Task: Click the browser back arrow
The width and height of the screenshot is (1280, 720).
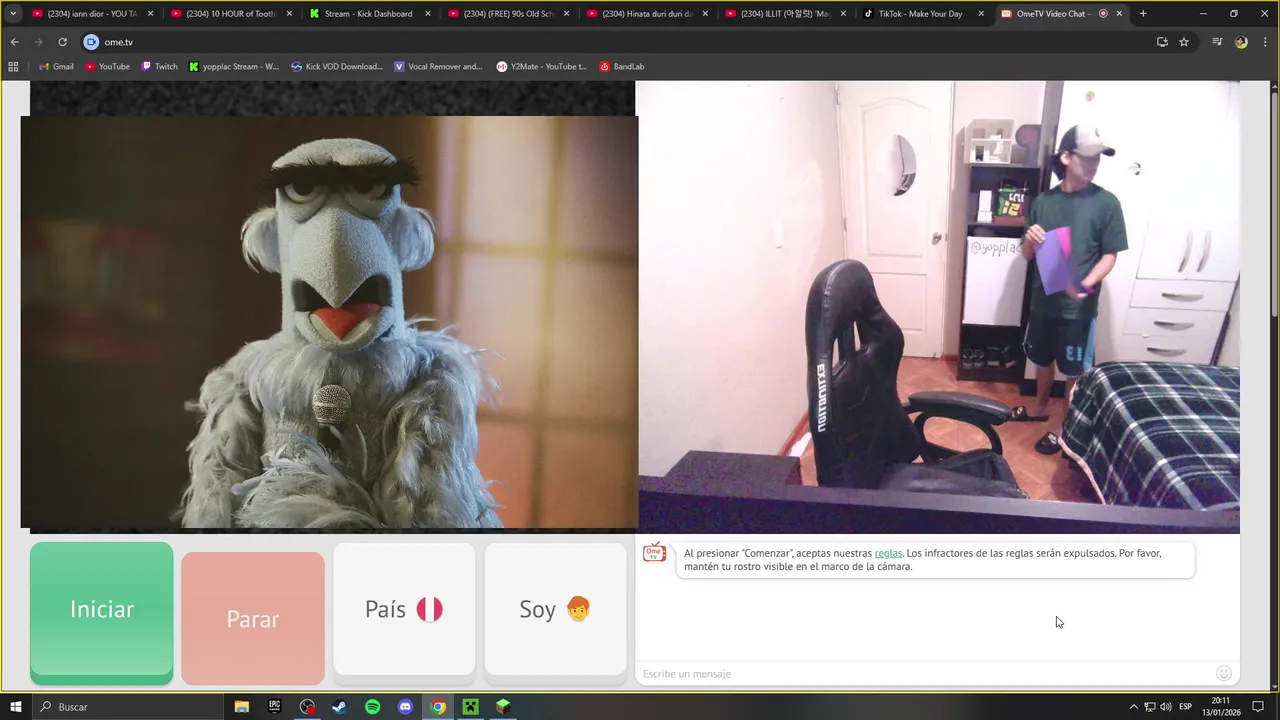Action: pos(15,42)
